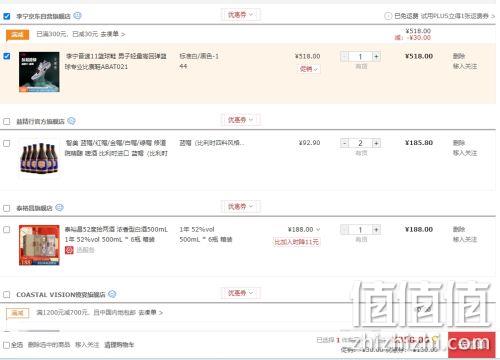Type in quantity field for beer item
This screenshot has width=500, height=360.
(360, 143)
